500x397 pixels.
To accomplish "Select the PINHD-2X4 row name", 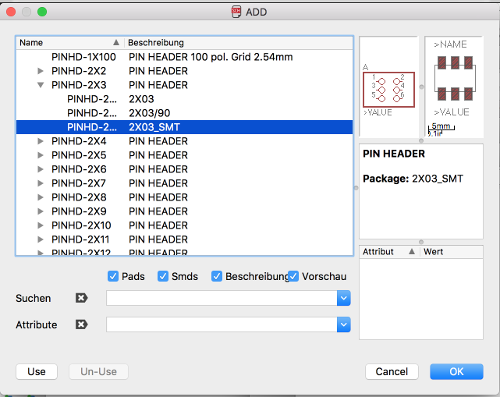I will click(x=79, y=141).
